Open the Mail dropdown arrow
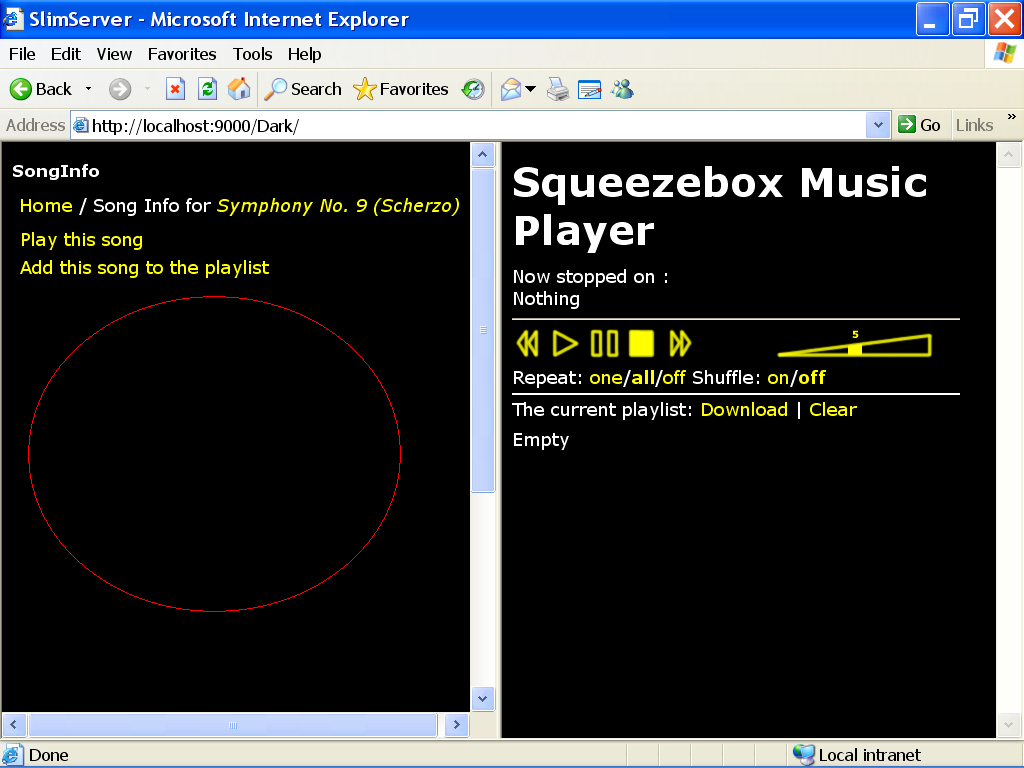 point(530,89)
